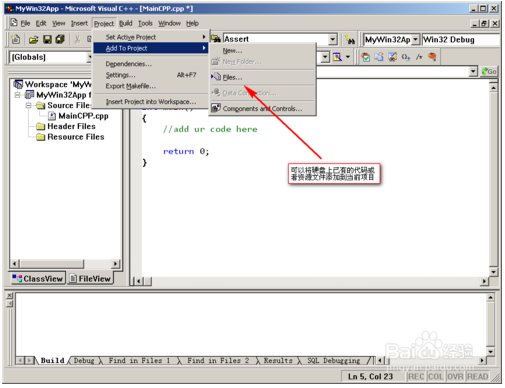Click the MainCPP.cpp file icon in tree
The height and width of the screenshot is (388, 505).
tap(52, 116)
